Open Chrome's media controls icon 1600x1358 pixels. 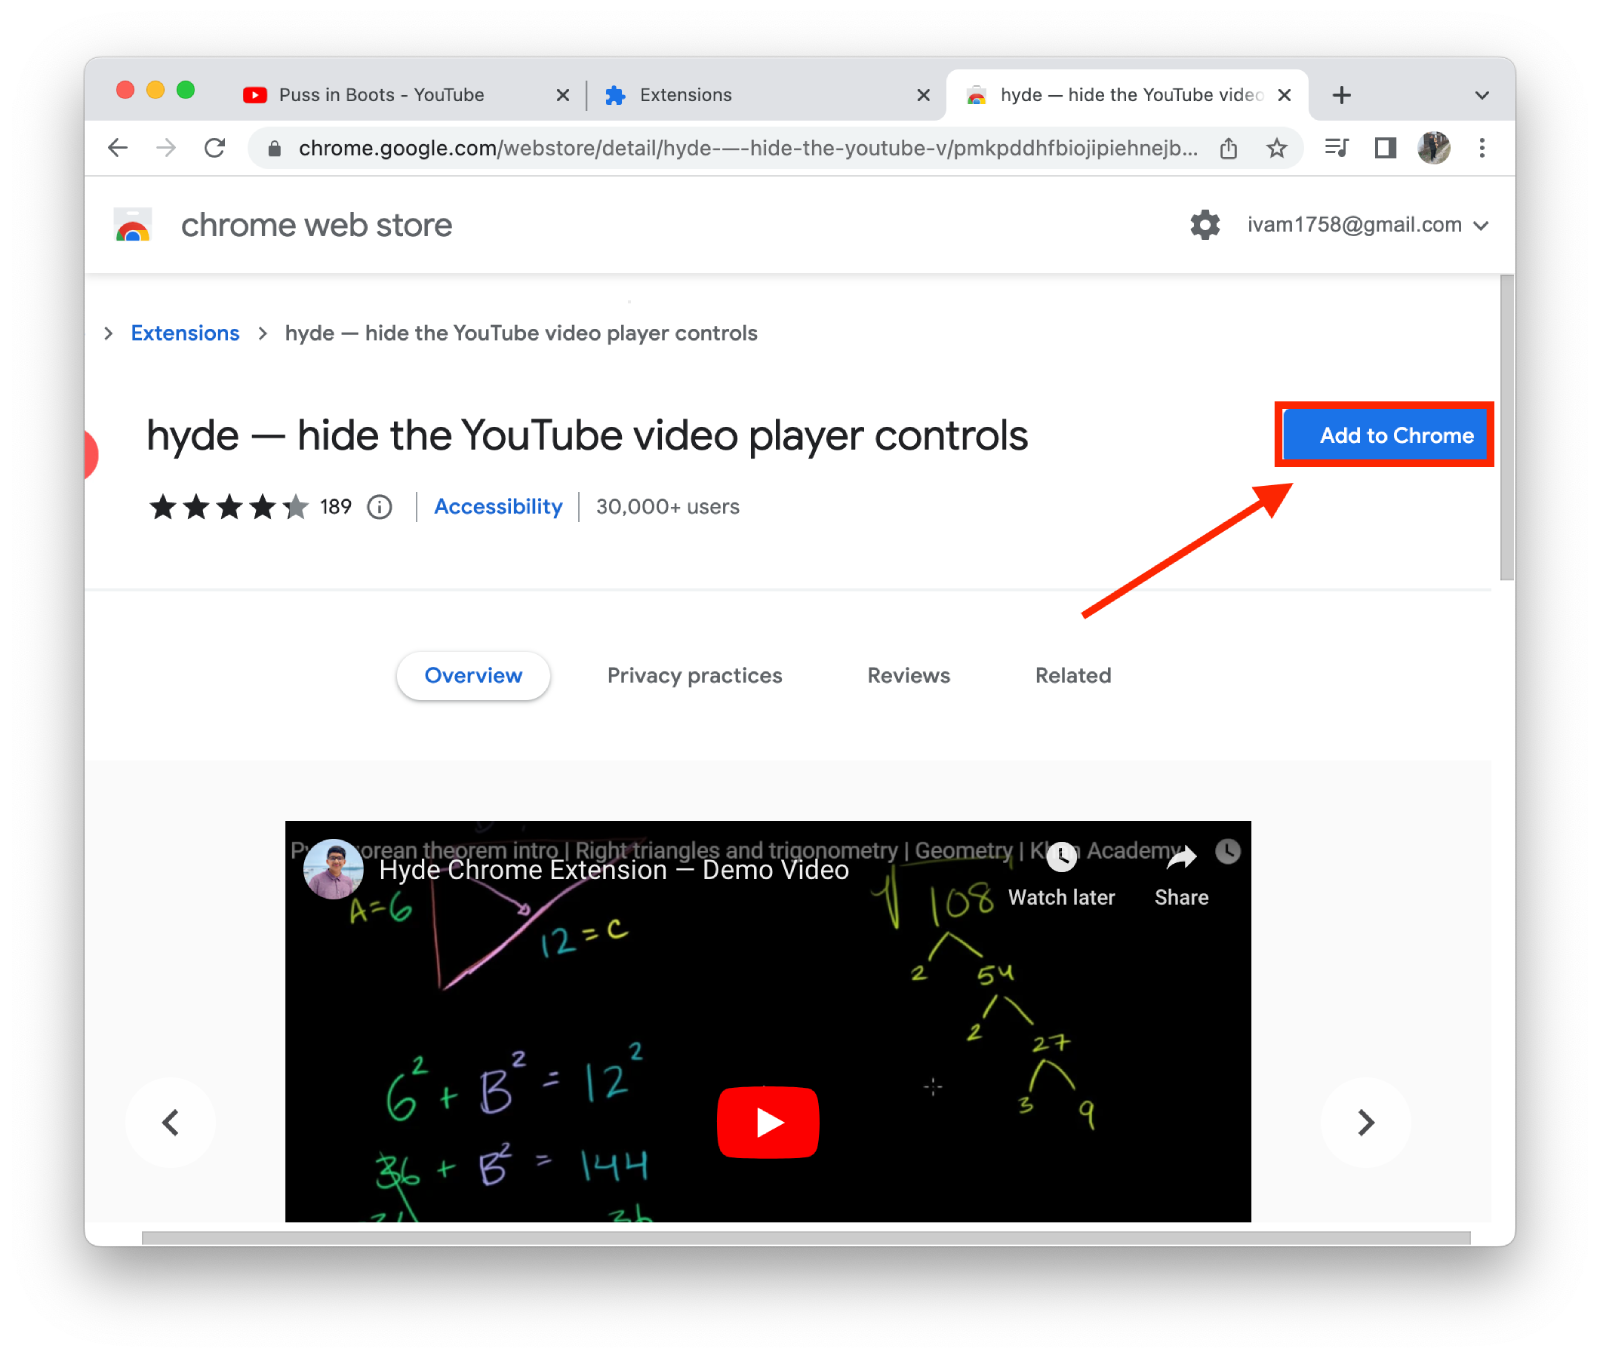[1336, 147]
